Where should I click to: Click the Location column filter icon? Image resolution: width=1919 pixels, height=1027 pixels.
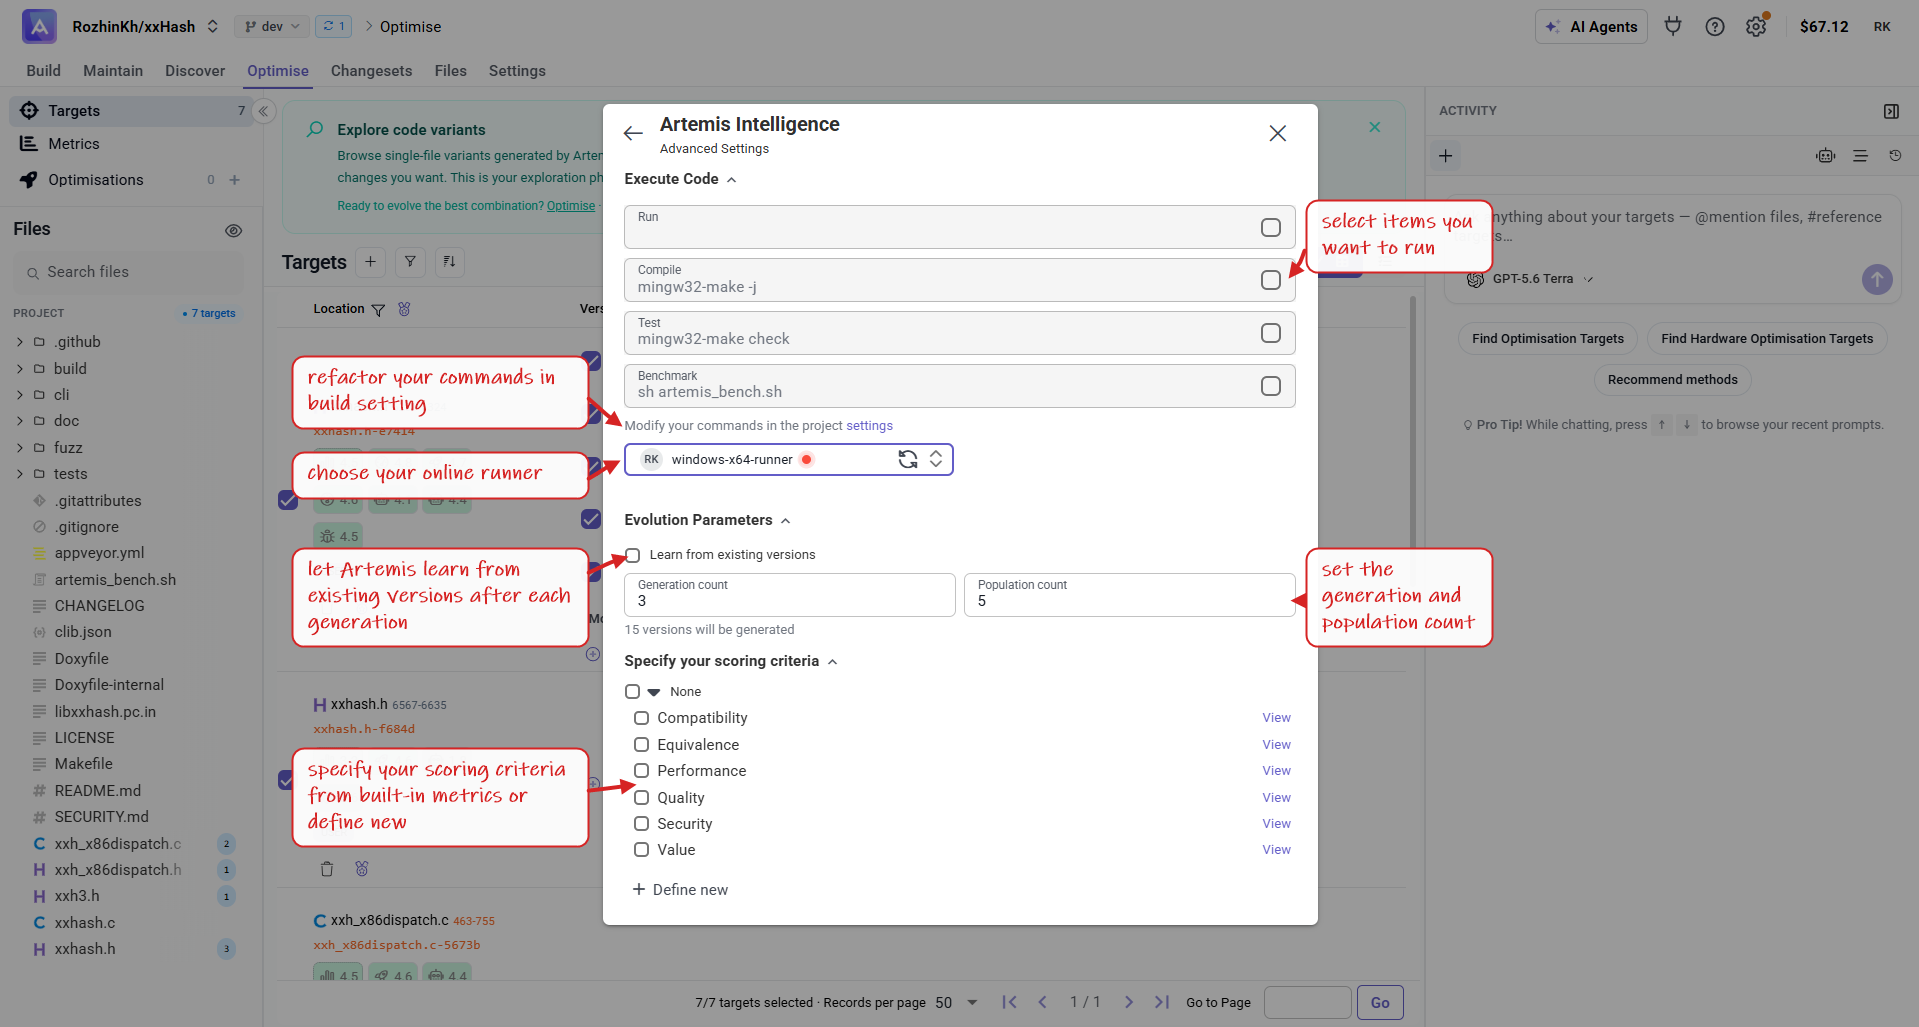click(x=378, y=310)
